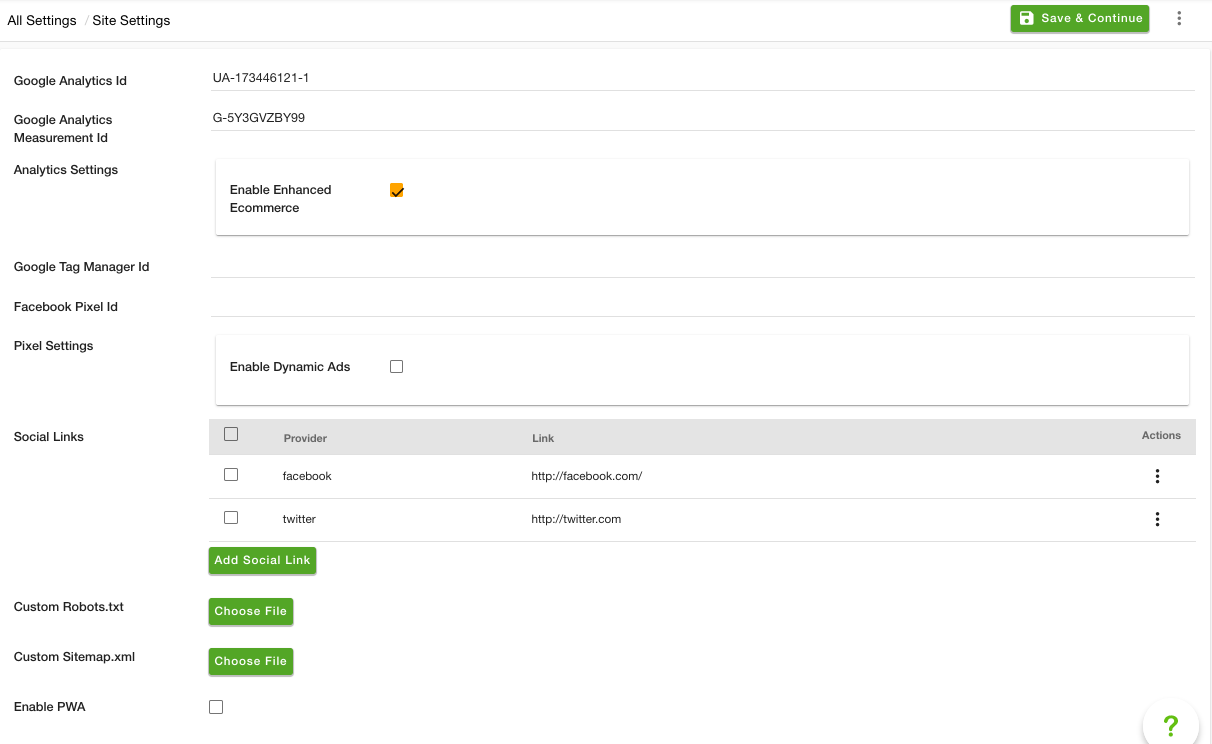This screenshot has height=744, width=1212.
Task: Click the Enable Dynamic Ads label
Action: click(290, 367)
